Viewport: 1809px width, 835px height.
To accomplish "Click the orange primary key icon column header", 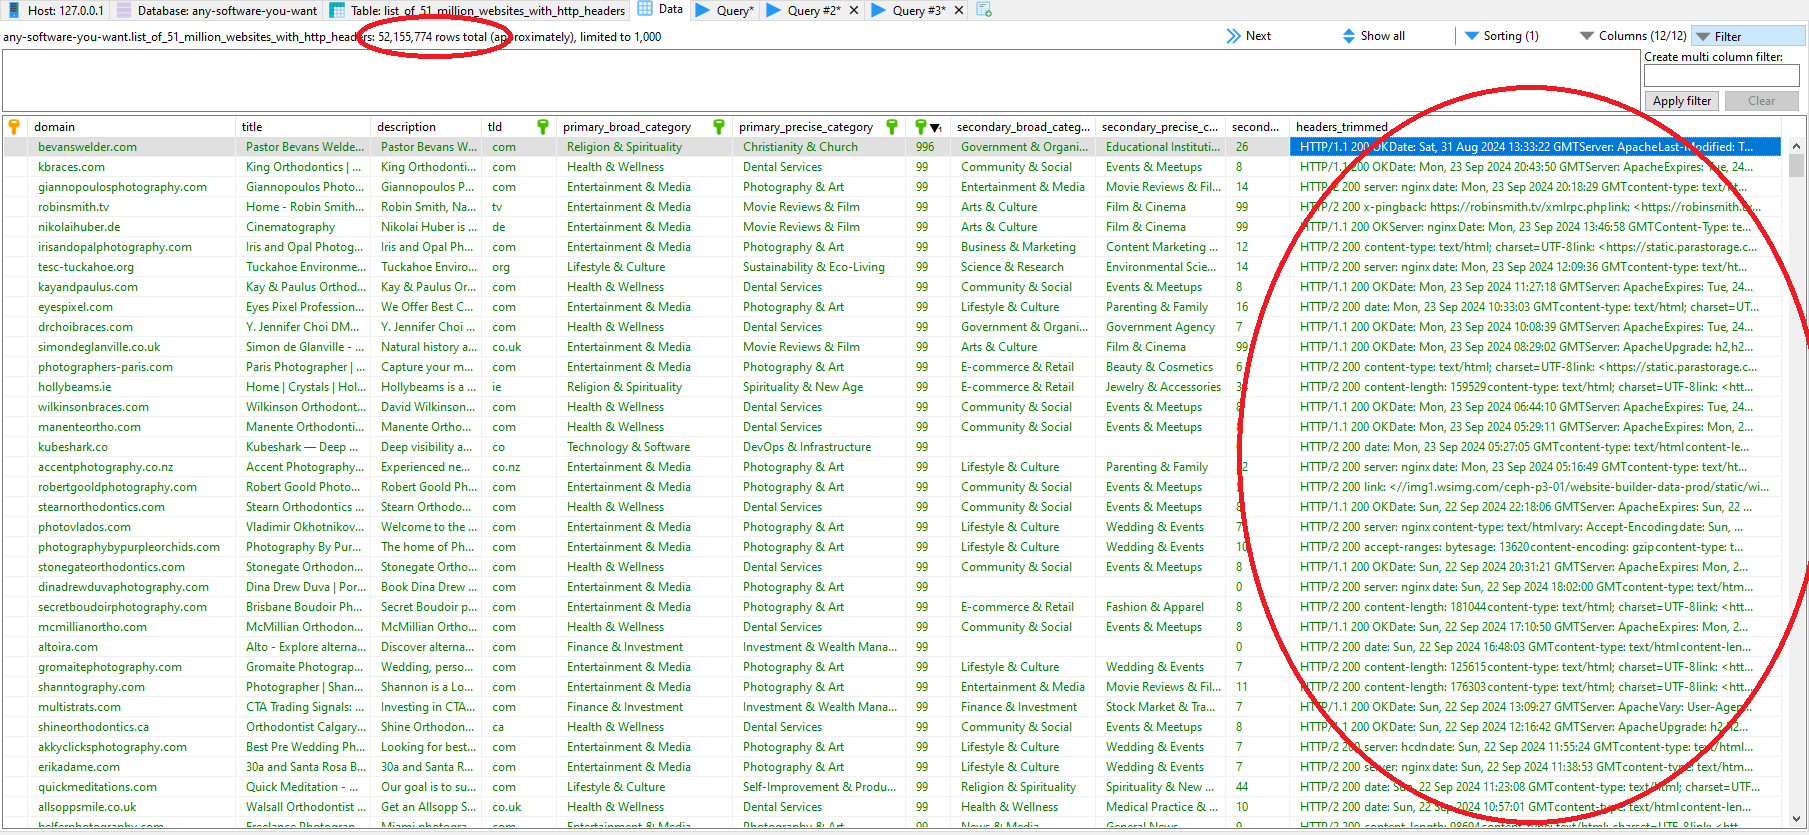I will pos(14,127).
